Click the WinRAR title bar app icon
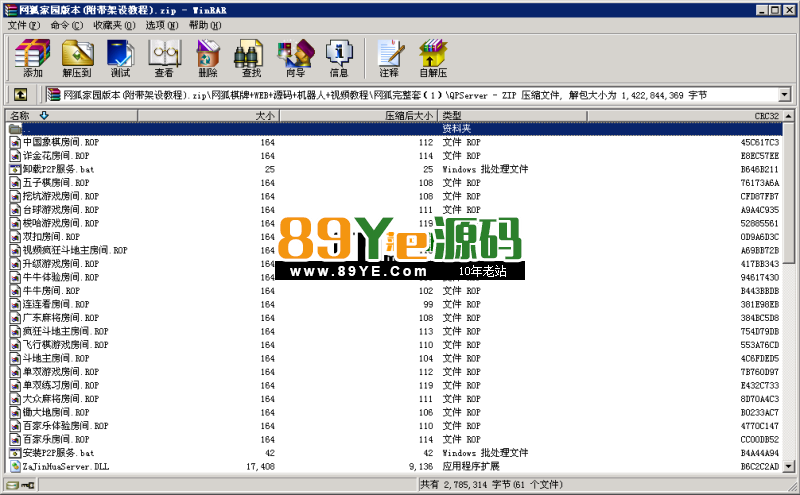Screen dimensions: 800x495 coord(11,10)
